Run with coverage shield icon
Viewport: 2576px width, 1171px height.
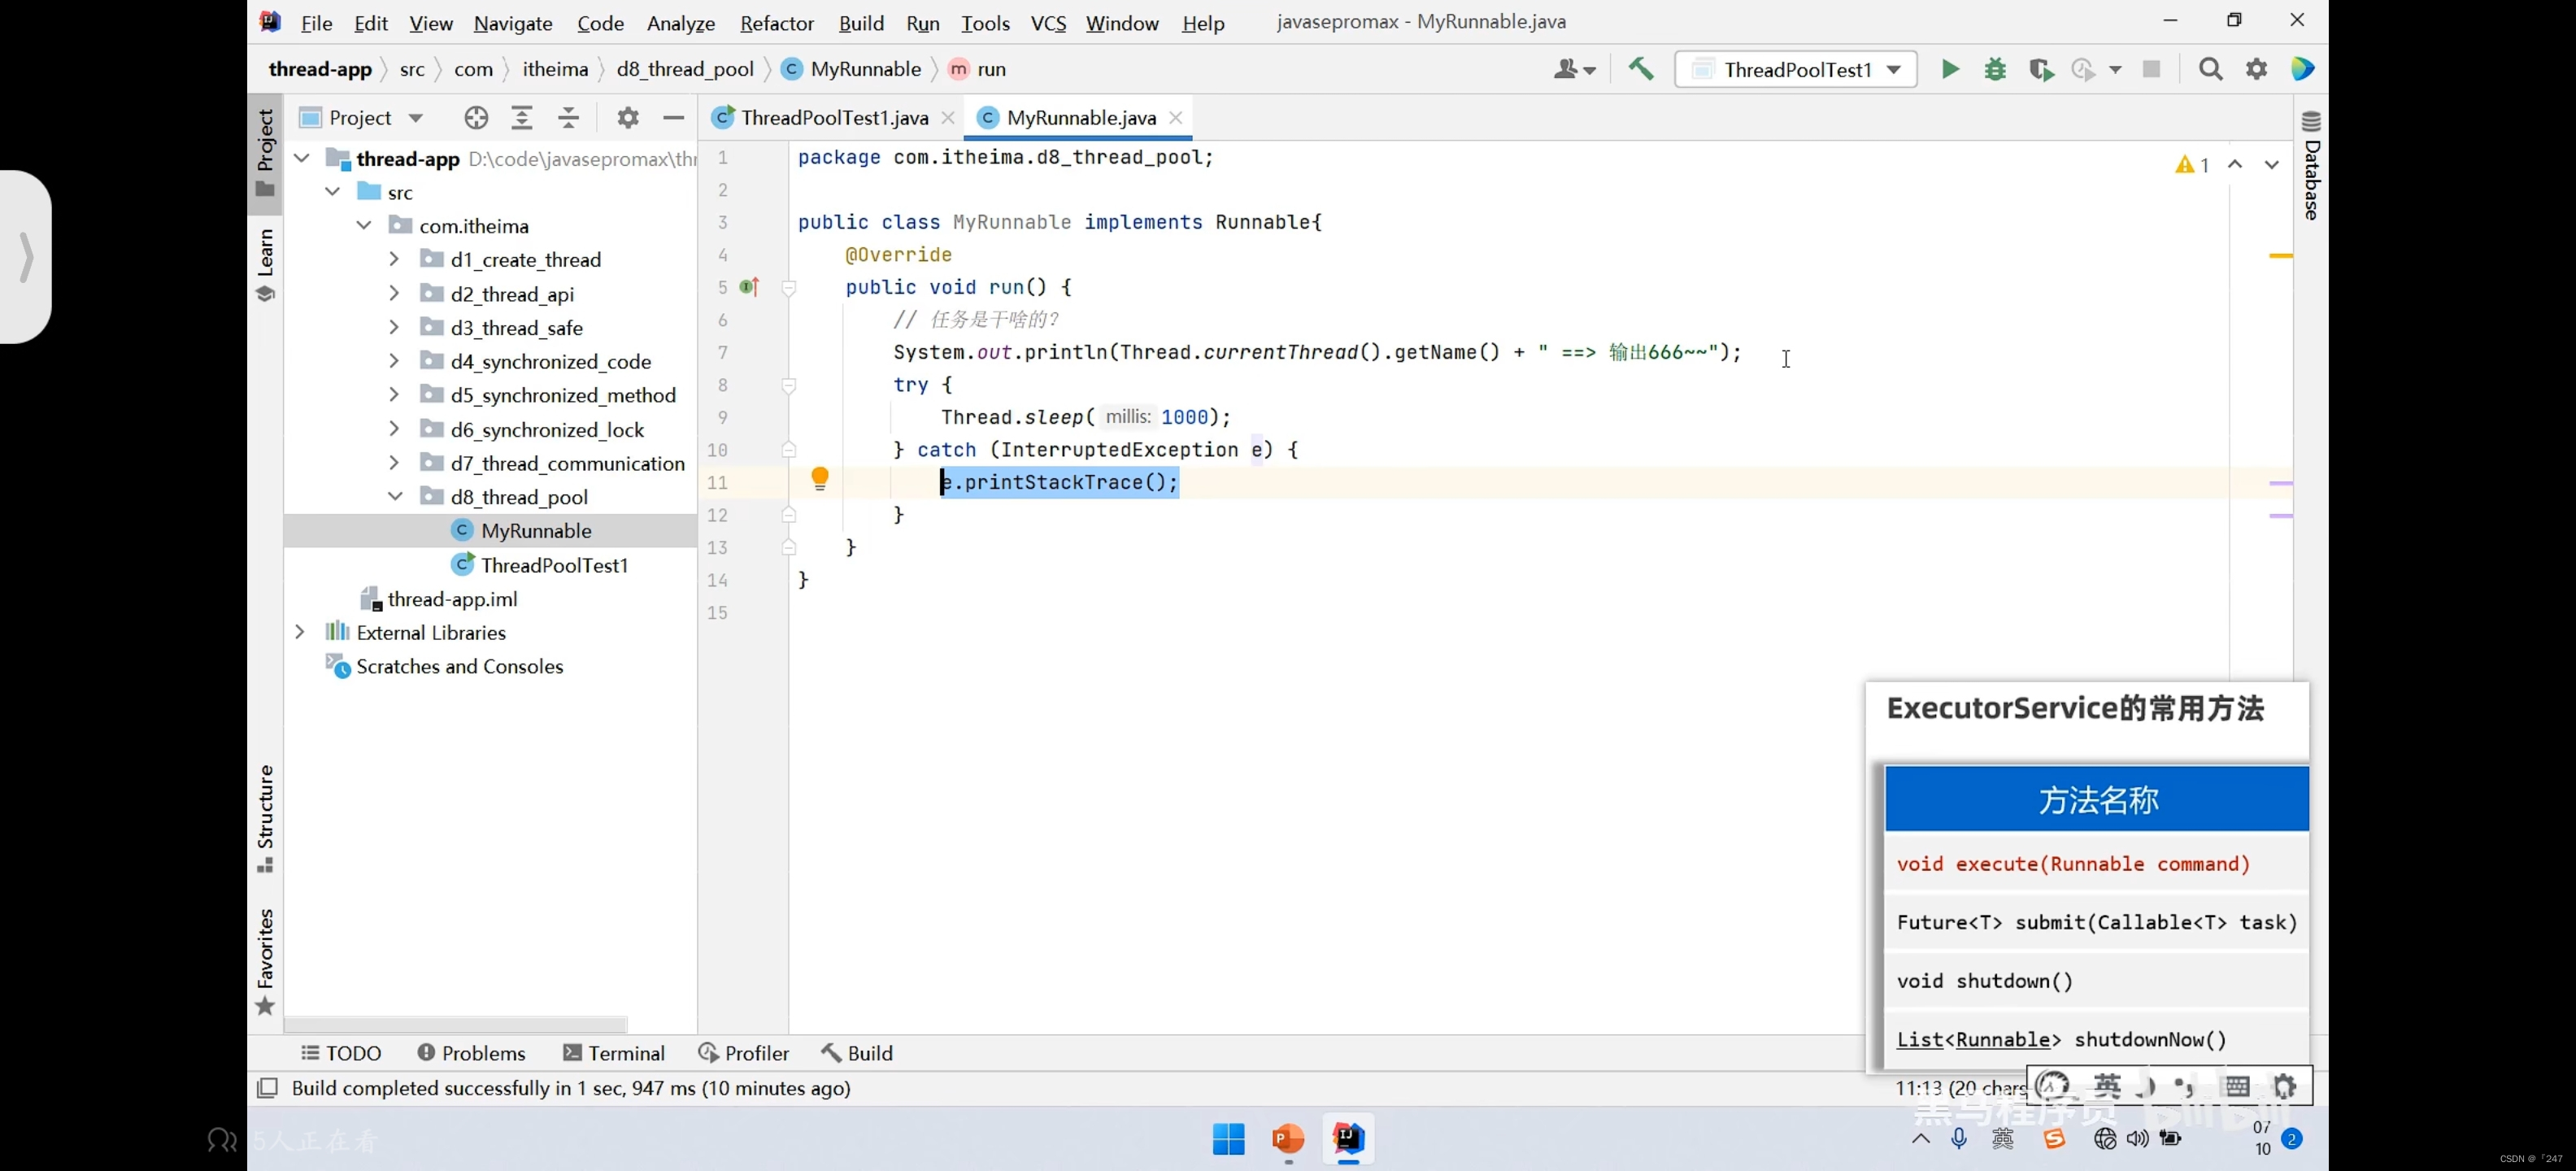click(x=2040, y=69)
